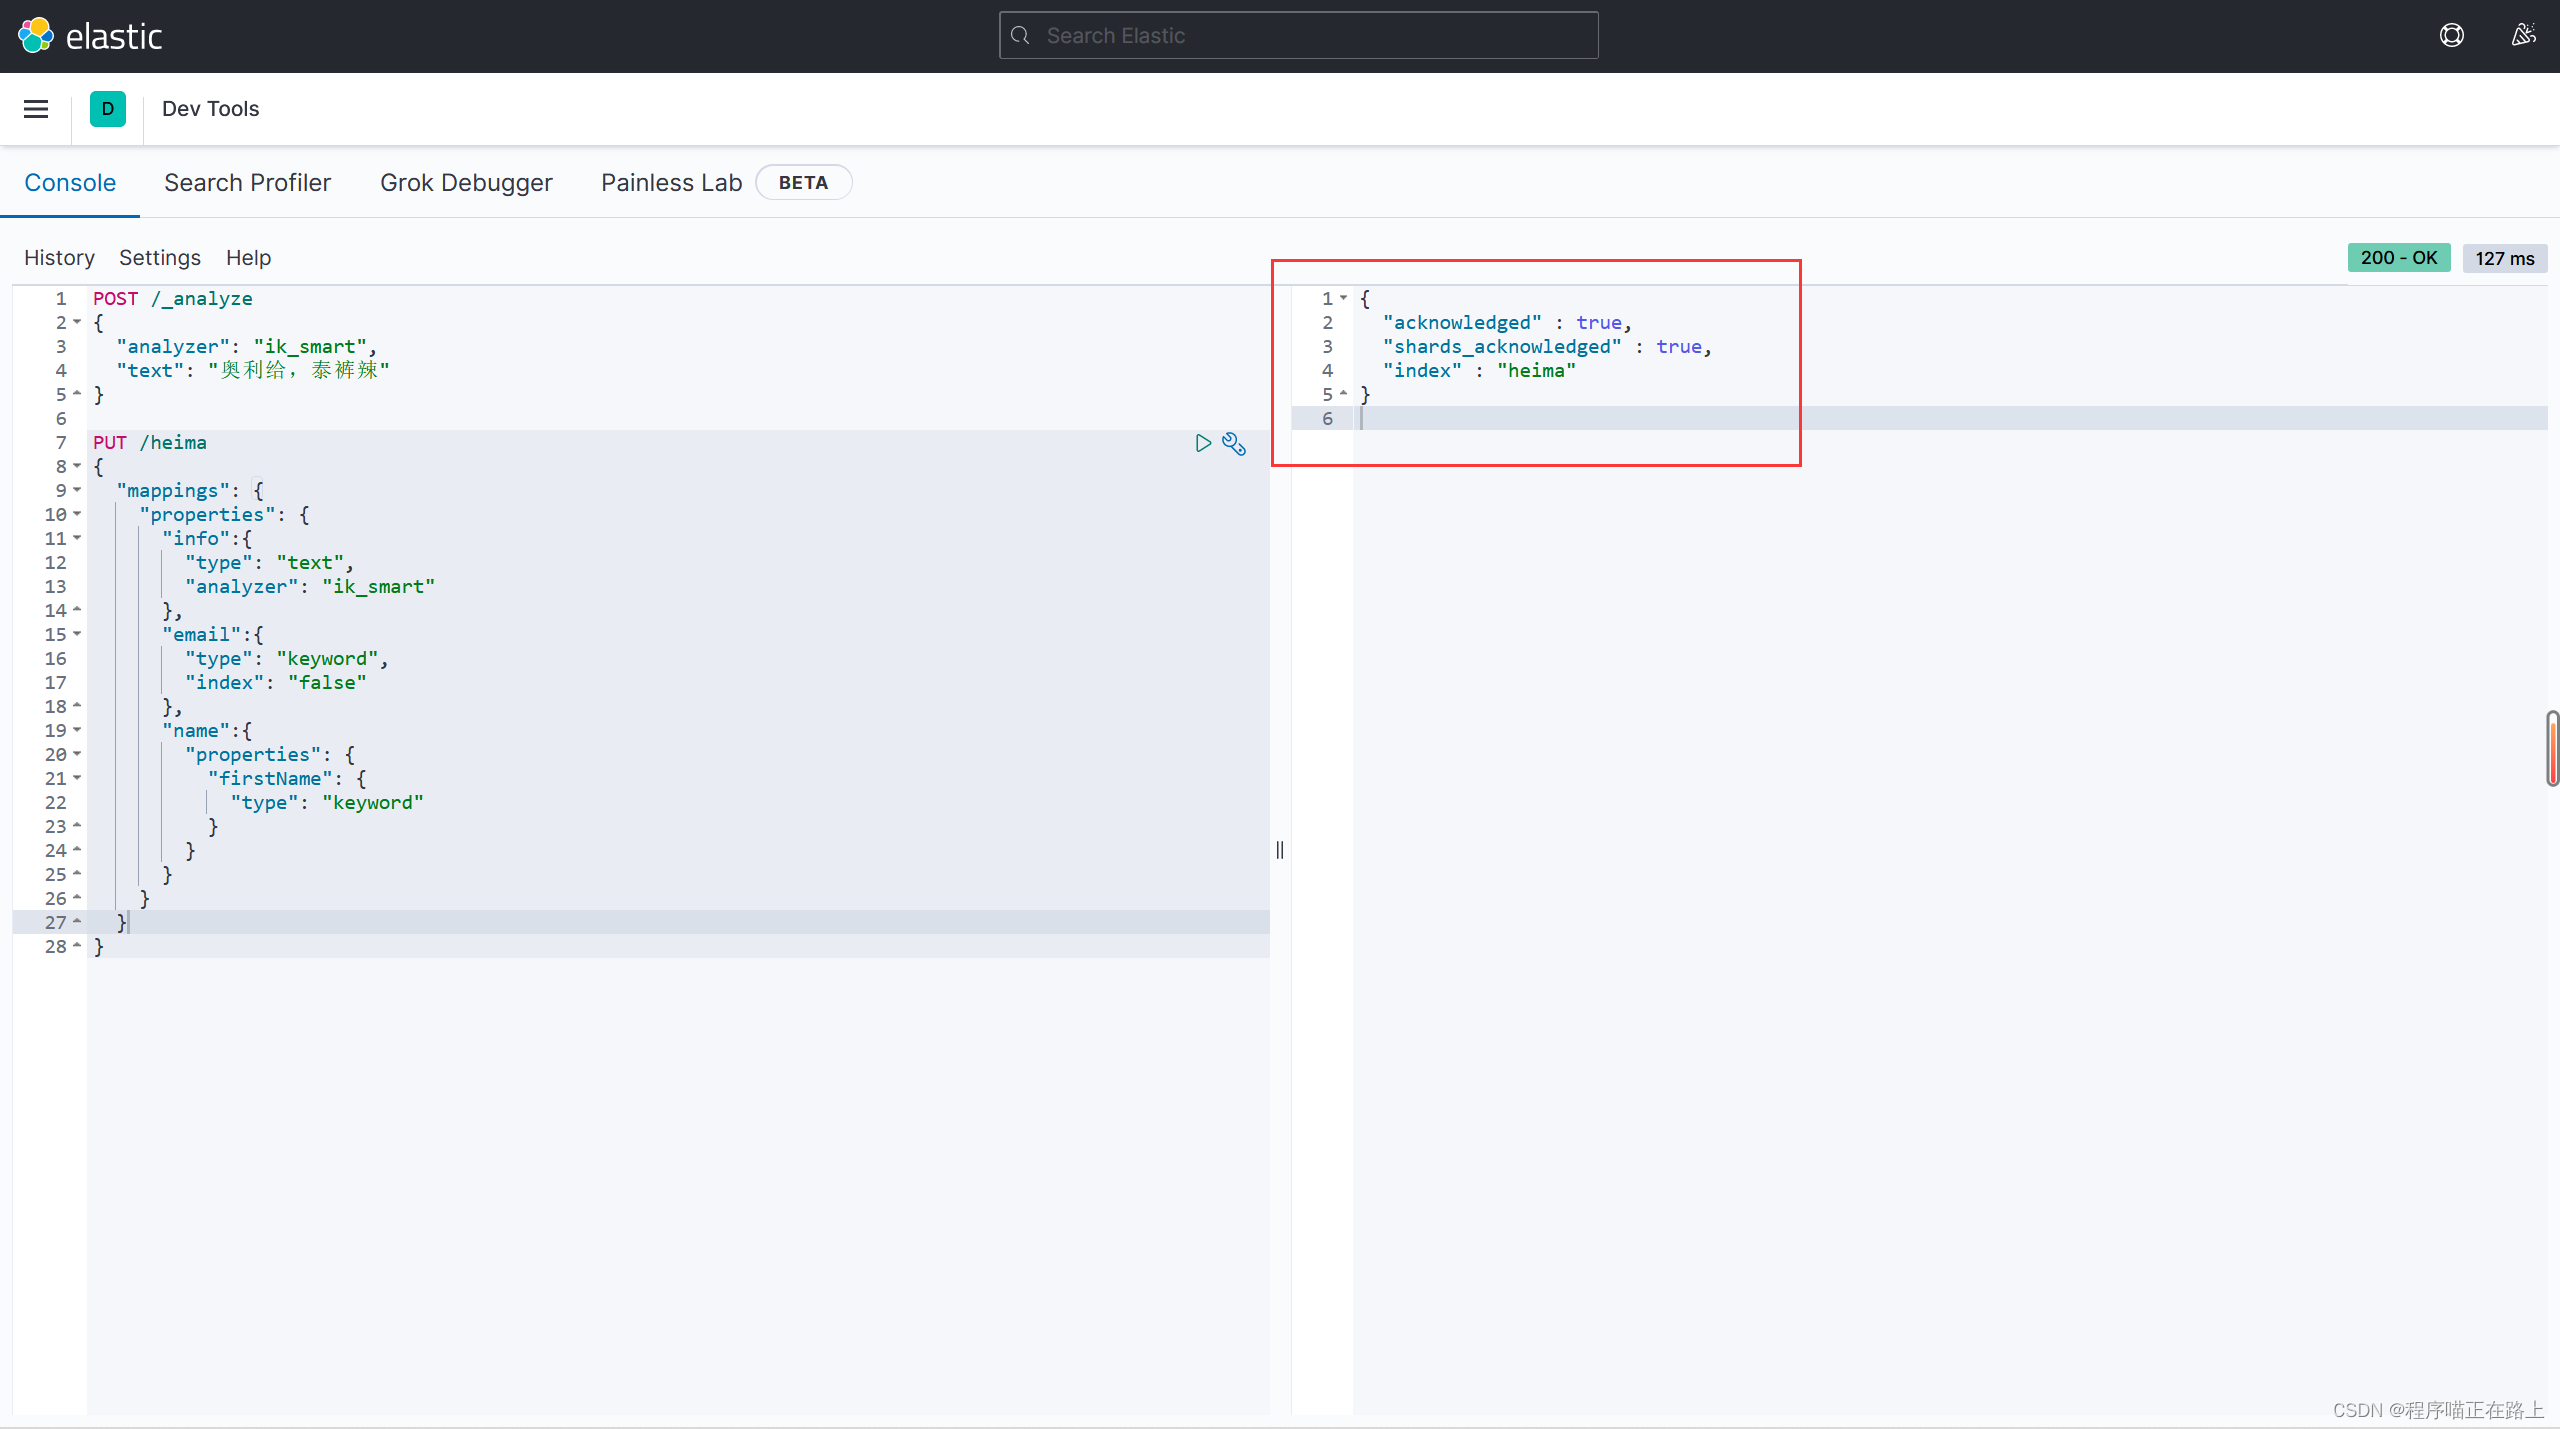Fold the name block at line 19

coord(77,730)
